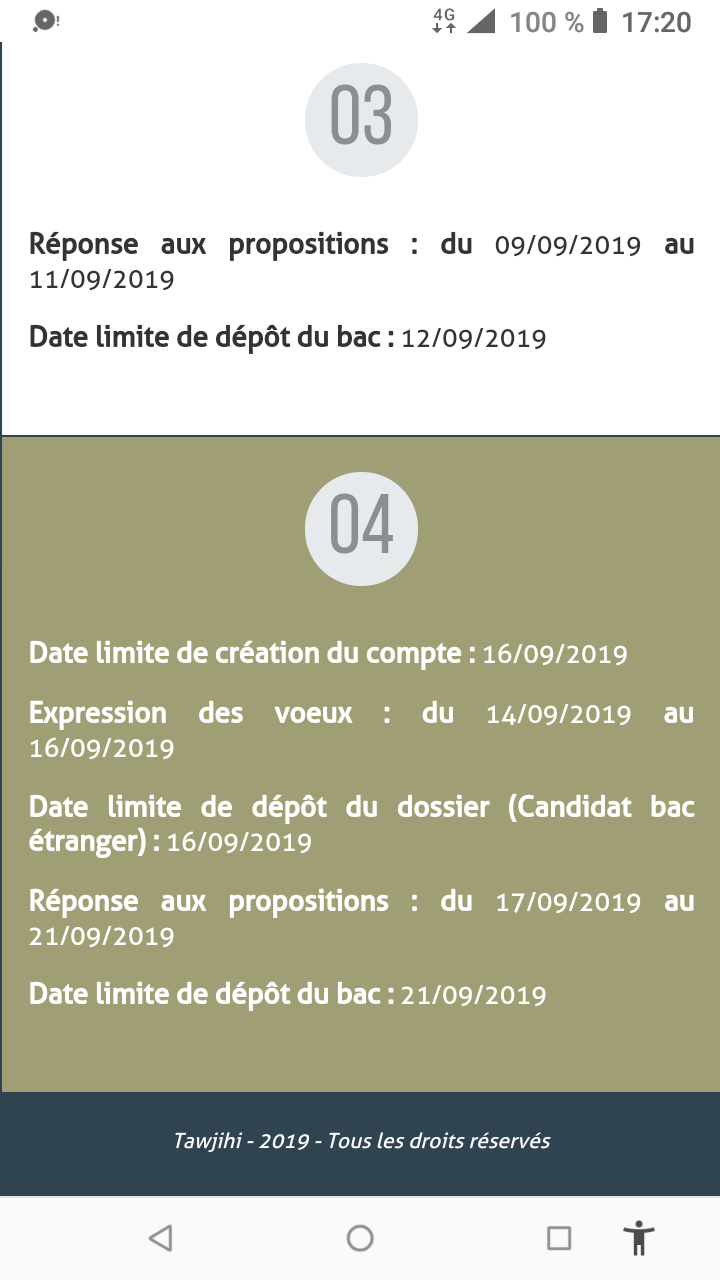The width and height of the screenshot is (720, 1280).
Task: Tap the 21/09/2019 bac deposit date
Action: click(x=474, y=995)
